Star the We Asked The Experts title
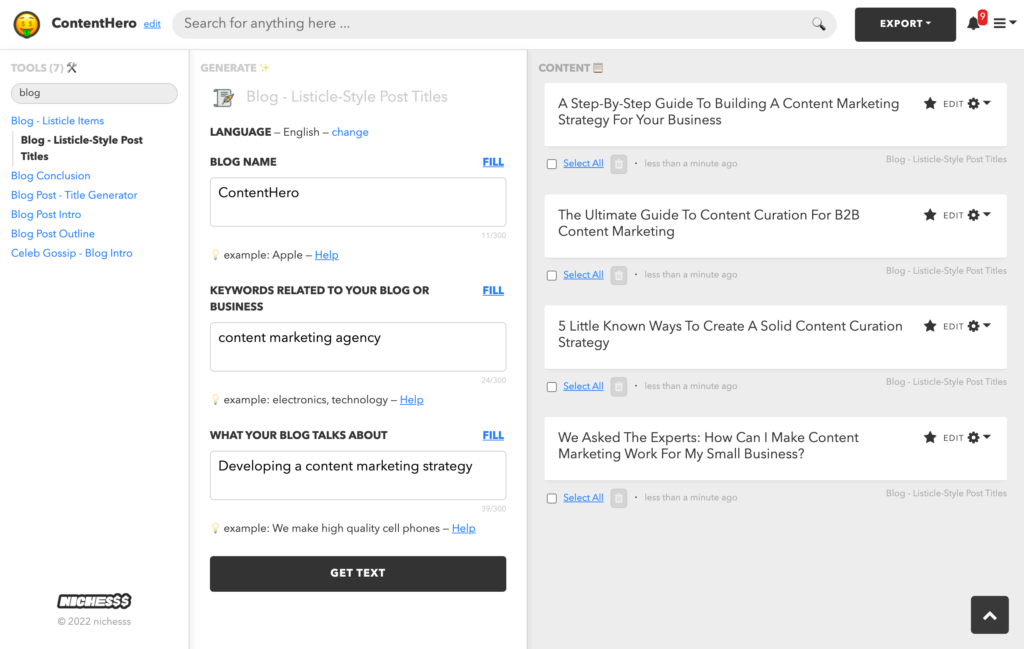1024x649 pixels. point(930,437)
